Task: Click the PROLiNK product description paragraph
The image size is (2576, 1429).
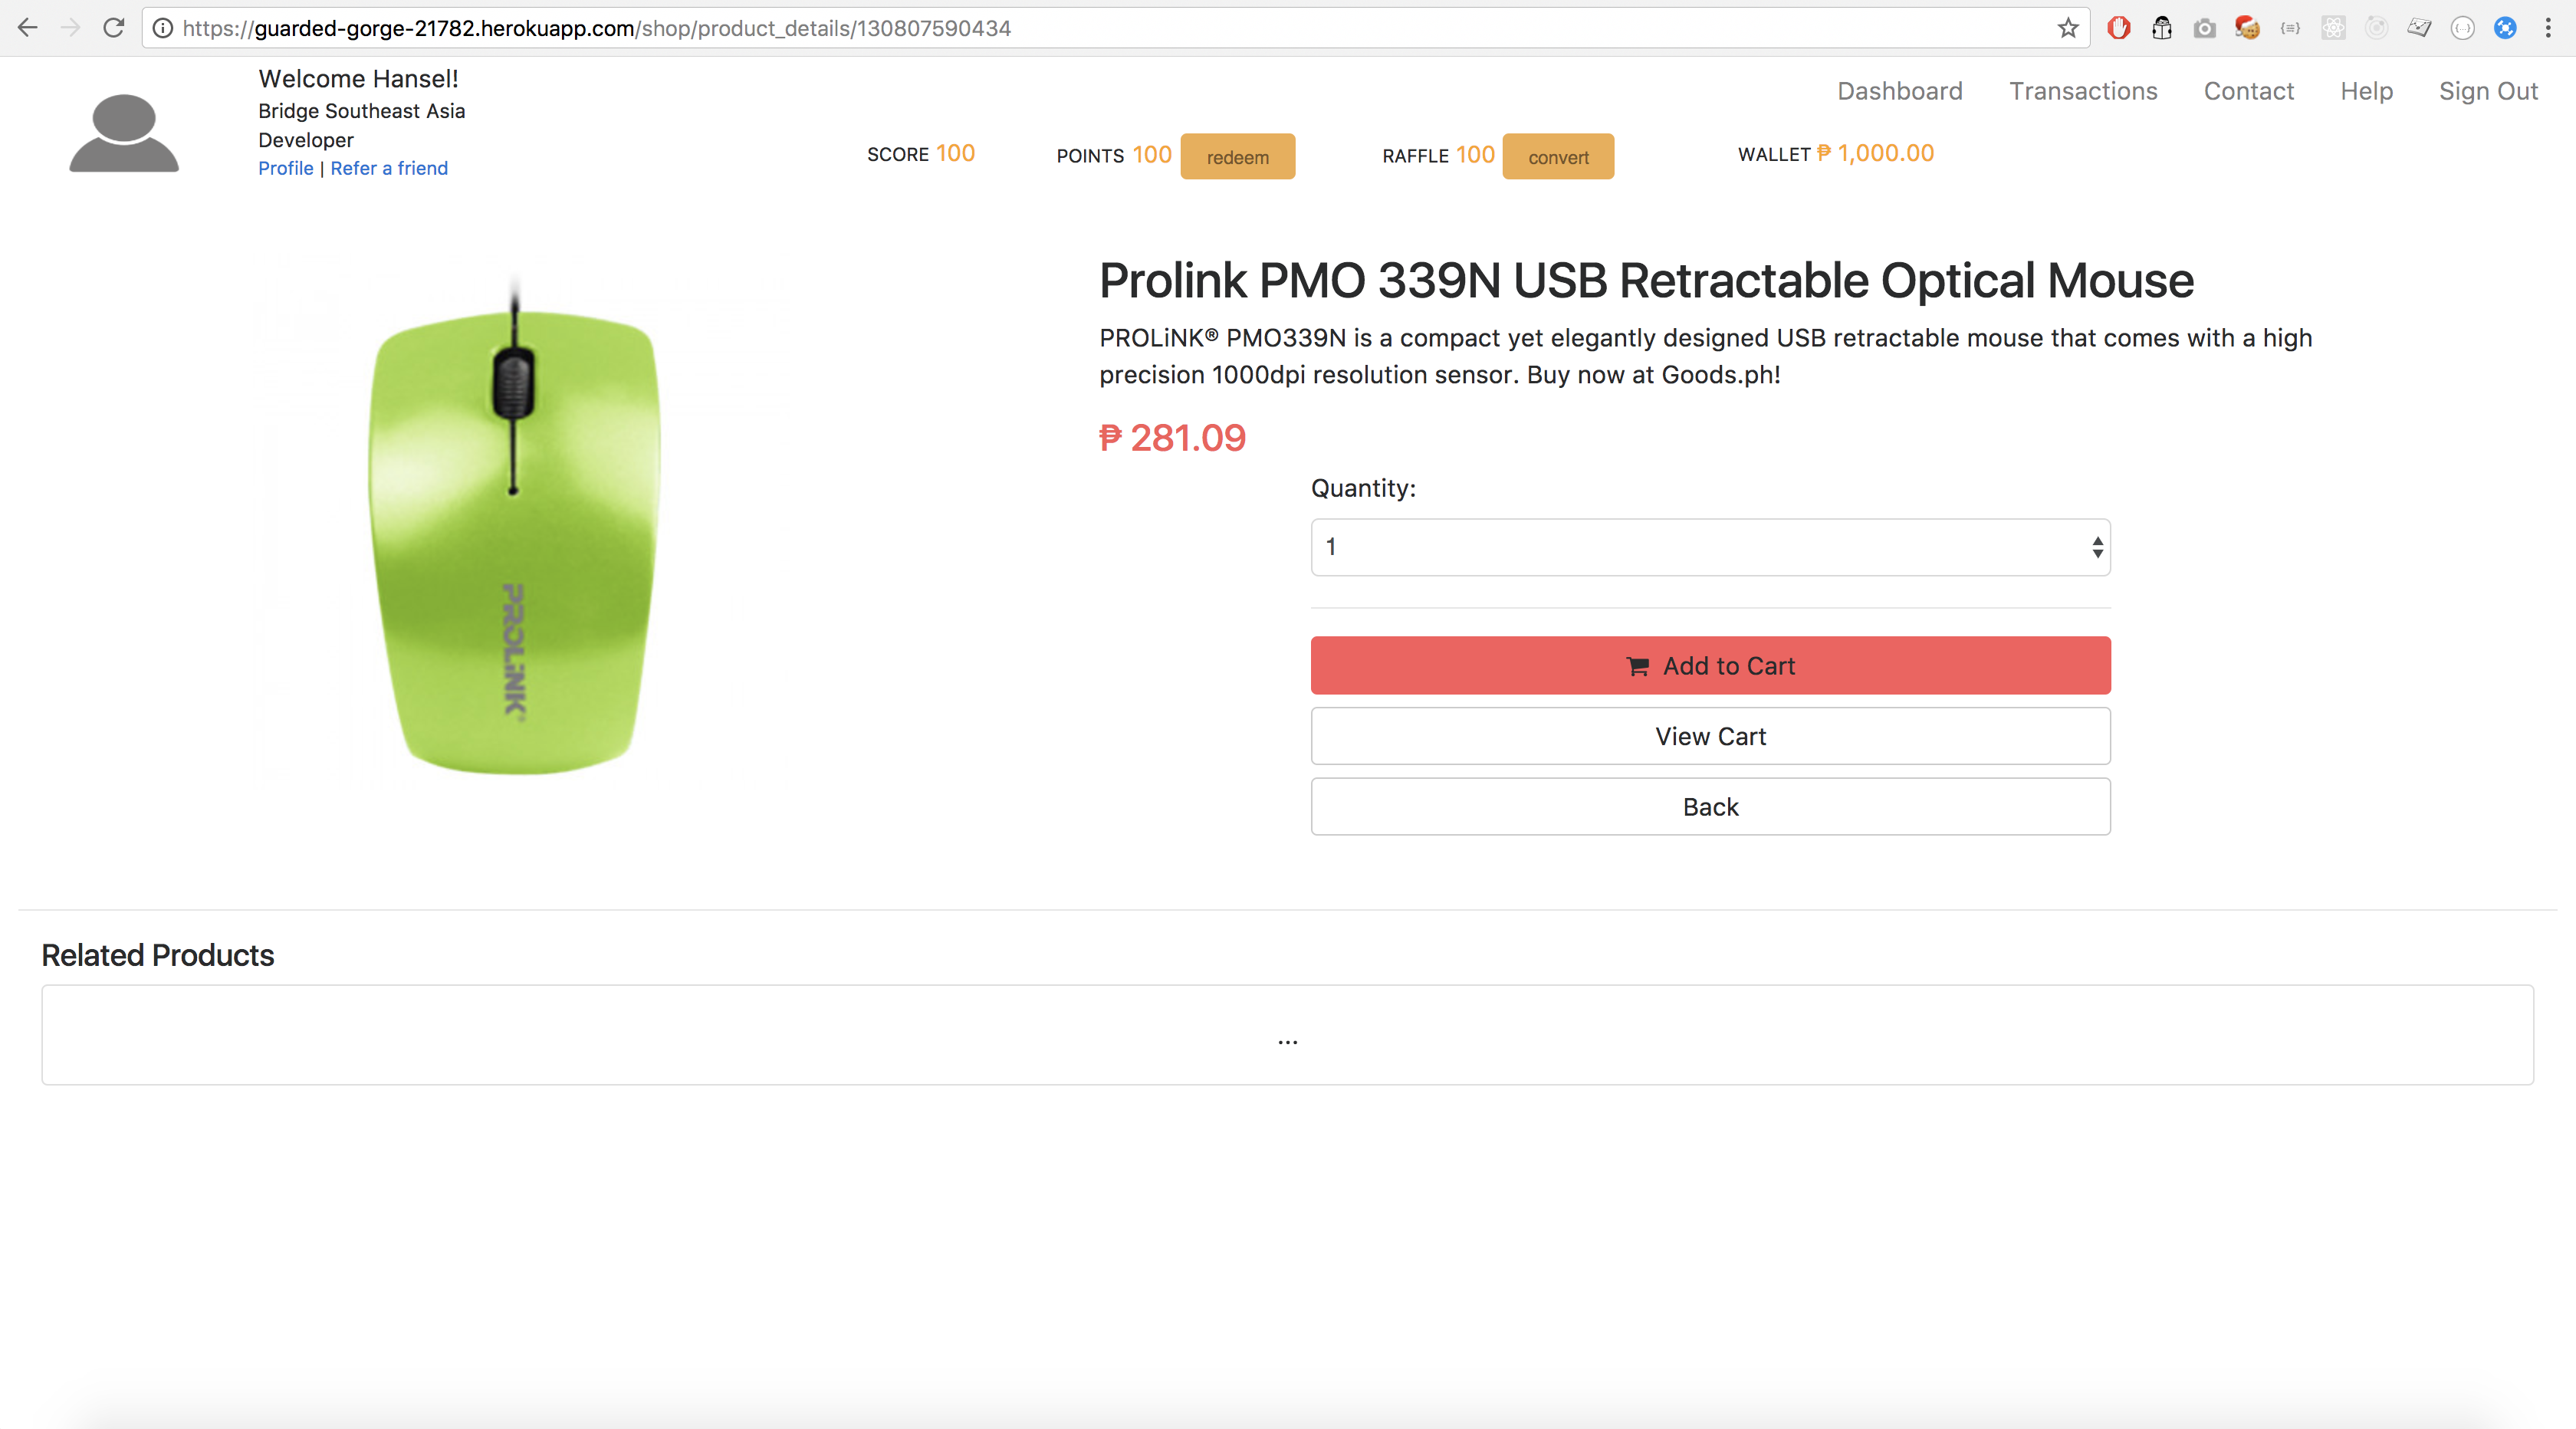Action: [1705, 356]
